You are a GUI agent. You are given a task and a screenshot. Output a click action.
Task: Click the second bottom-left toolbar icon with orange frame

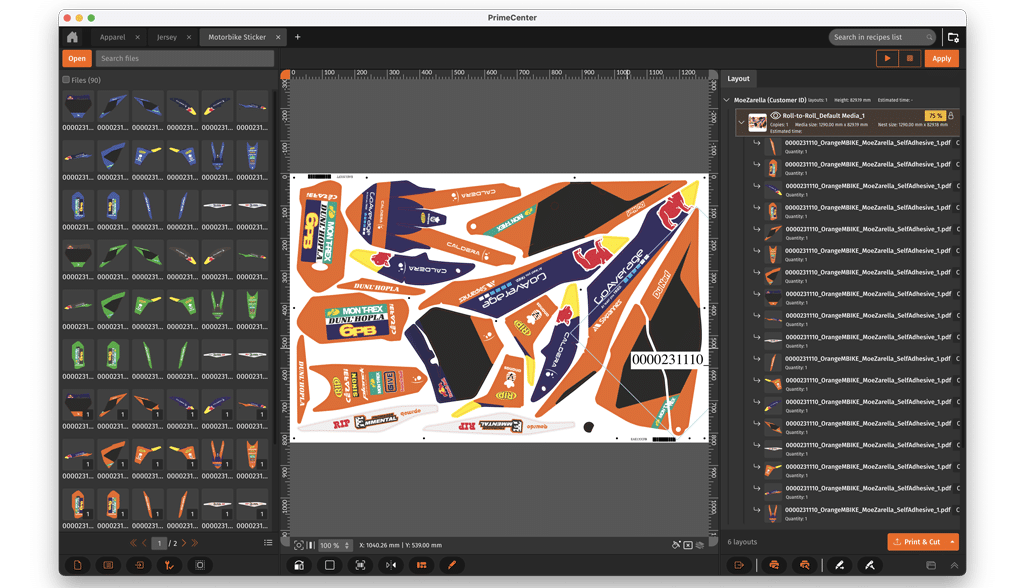pos(108,565)
